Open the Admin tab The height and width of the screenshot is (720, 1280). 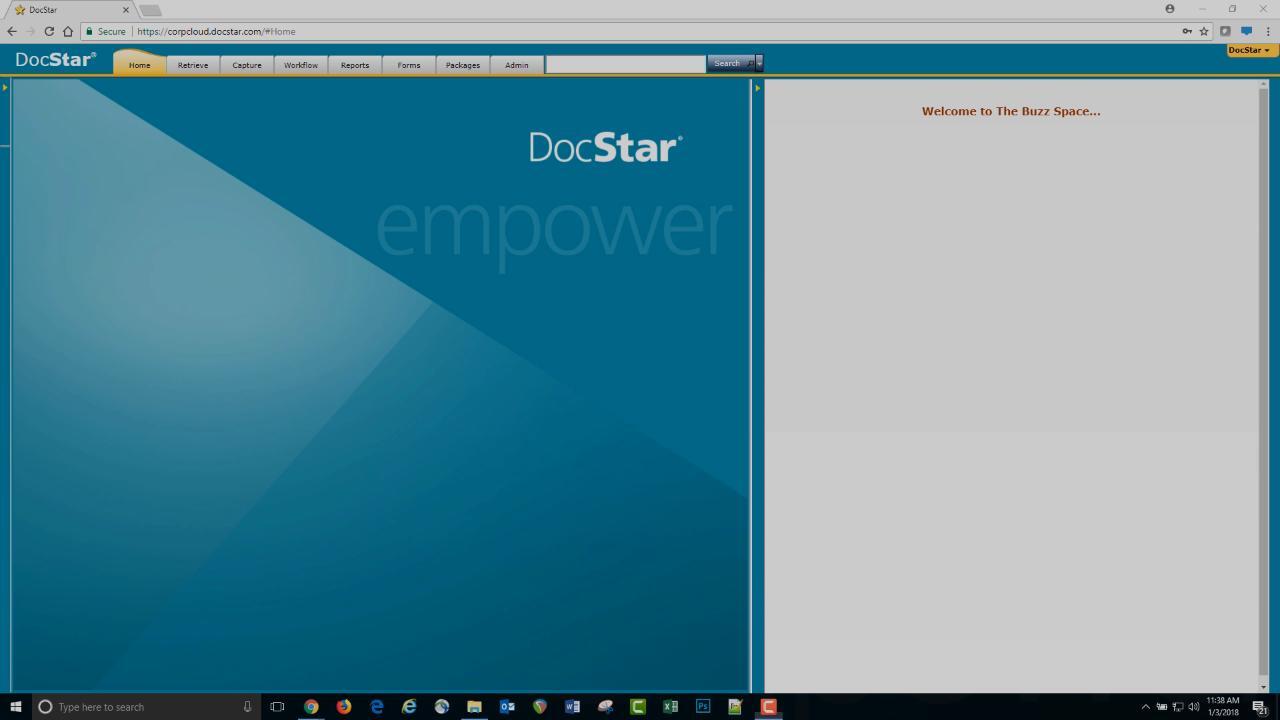click(x=517, y=65)
